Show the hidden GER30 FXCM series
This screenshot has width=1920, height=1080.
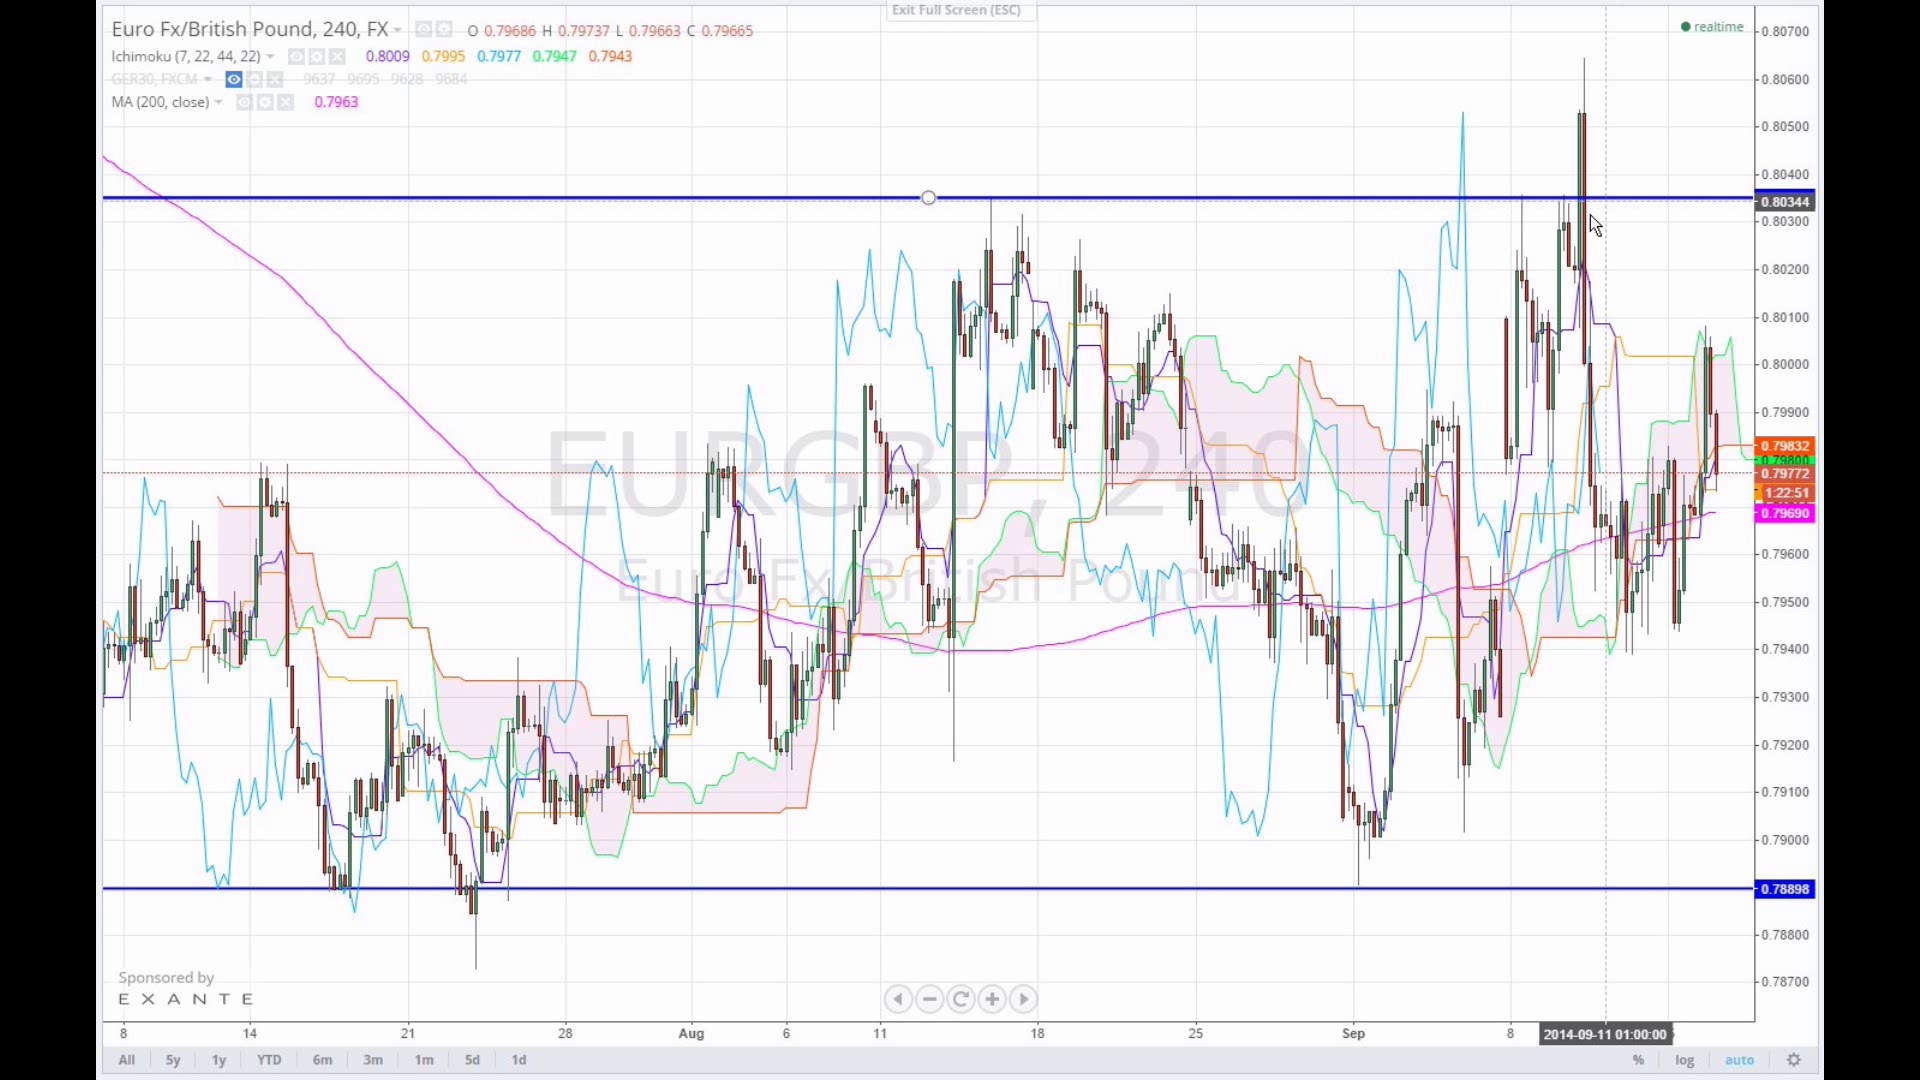234,80
